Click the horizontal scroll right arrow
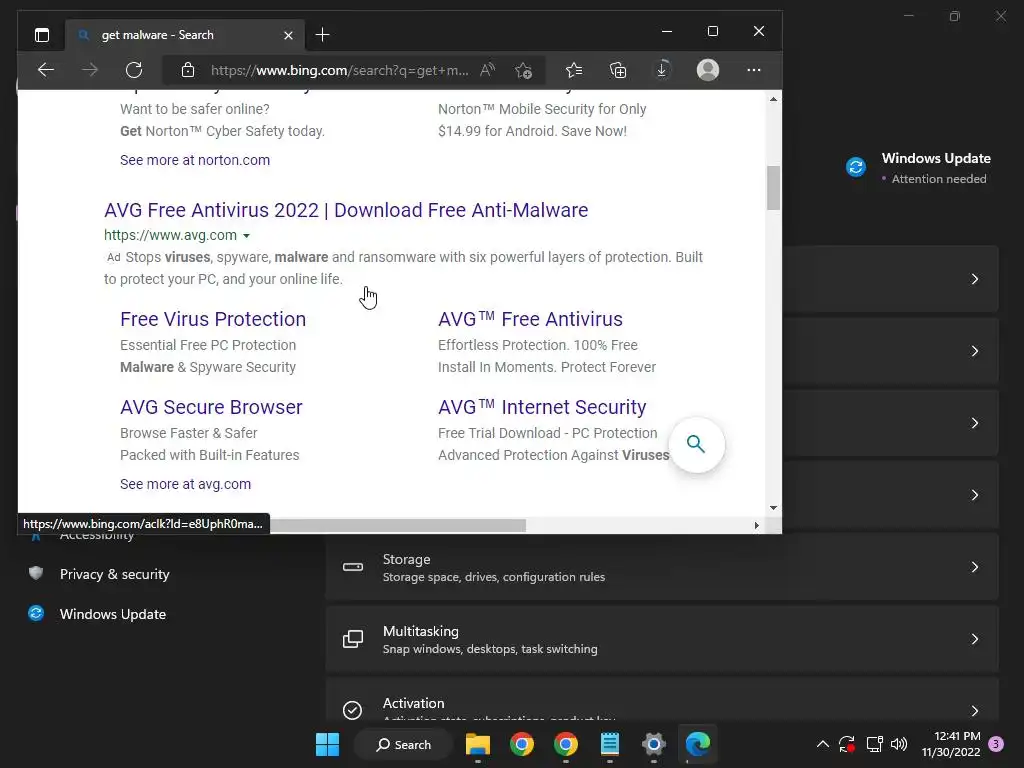Screen dimensions: 1024x768 [756, 526]
